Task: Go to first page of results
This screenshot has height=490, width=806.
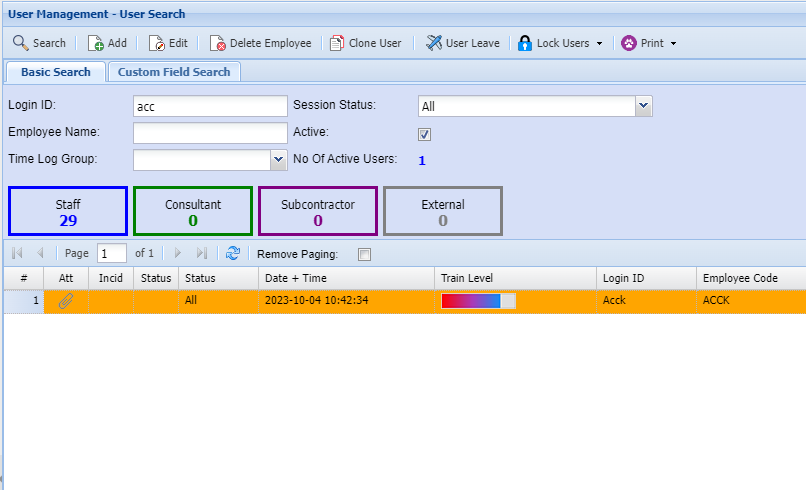Action: (x=17, y=253)
